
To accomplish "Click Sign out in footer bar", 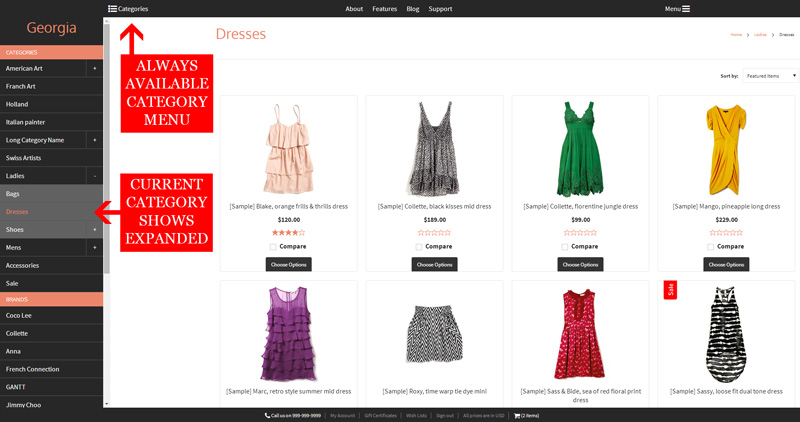I will click(445, 415).
